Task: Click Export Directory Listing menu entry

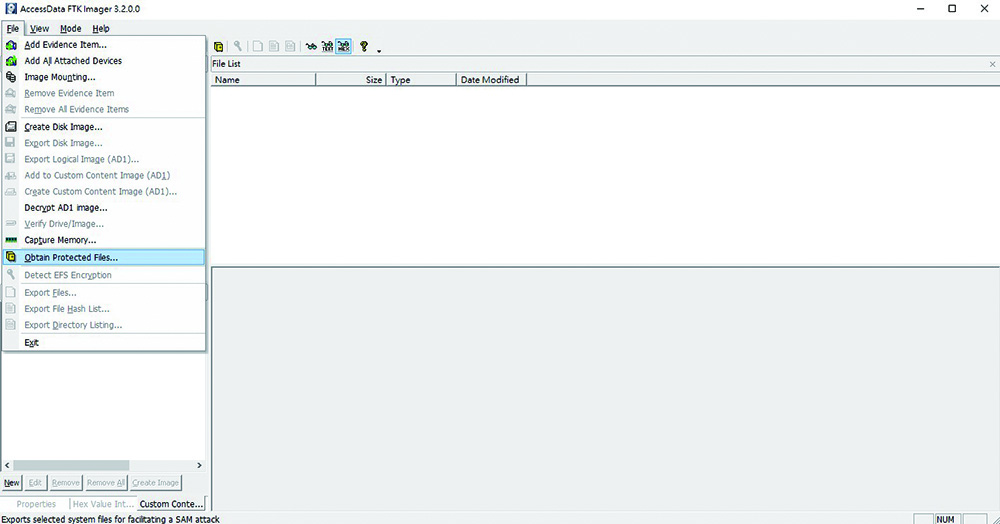Action: [104, 324]
